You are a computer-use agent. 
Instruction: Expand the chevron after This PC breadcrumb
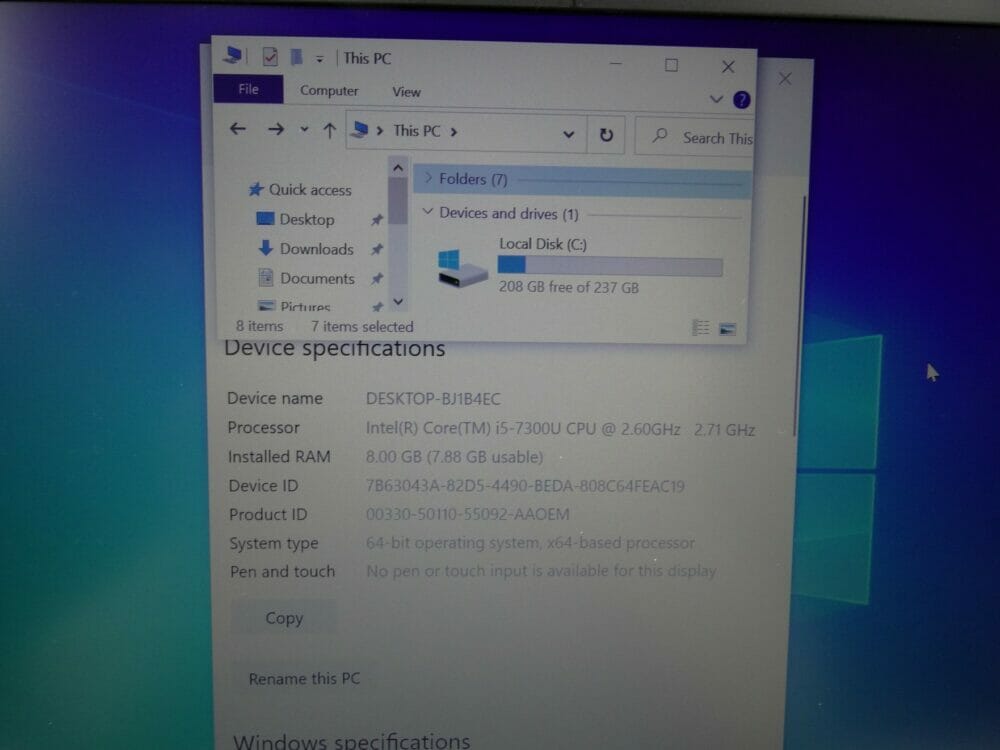[x=453, y=132]
